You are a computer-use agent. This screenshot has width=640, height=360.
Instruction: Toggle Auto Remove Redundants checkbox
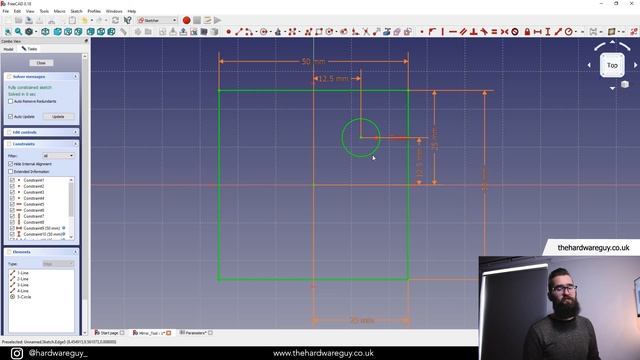tap(11, 101)
